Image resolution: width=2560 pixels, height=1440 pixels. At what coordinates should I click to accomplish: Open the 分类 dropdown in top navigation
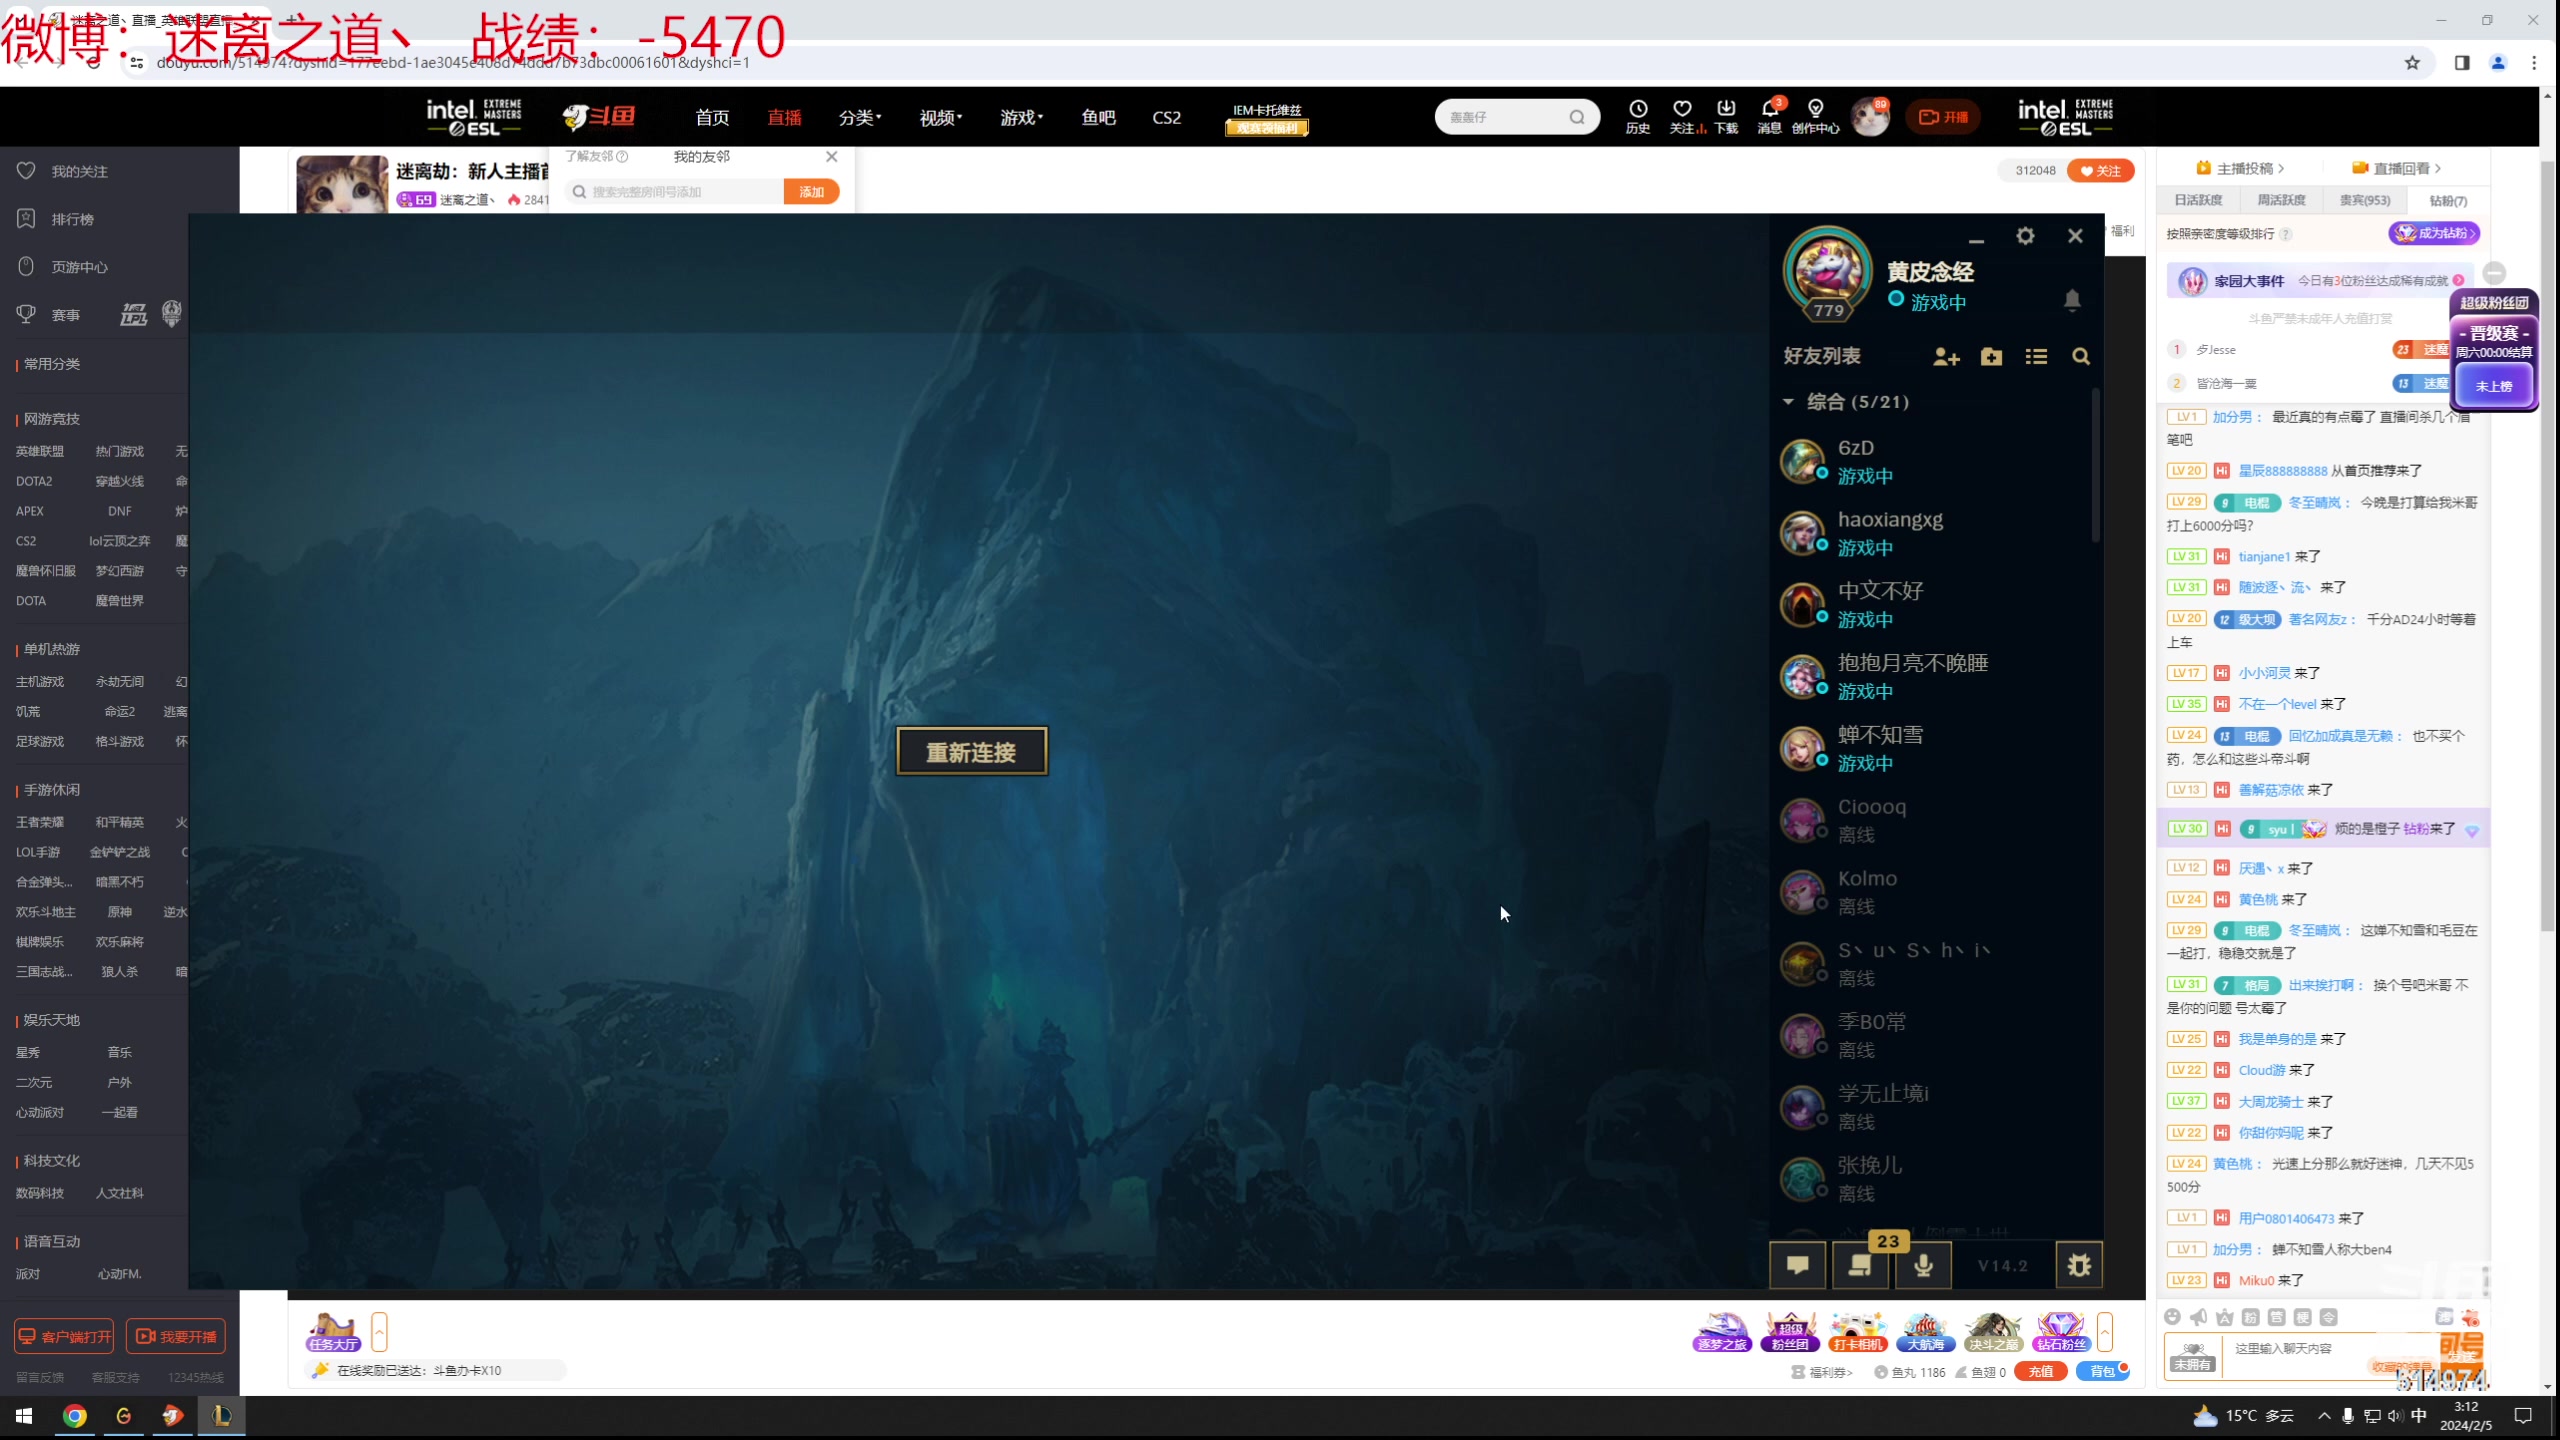click(x=859, y=118)
